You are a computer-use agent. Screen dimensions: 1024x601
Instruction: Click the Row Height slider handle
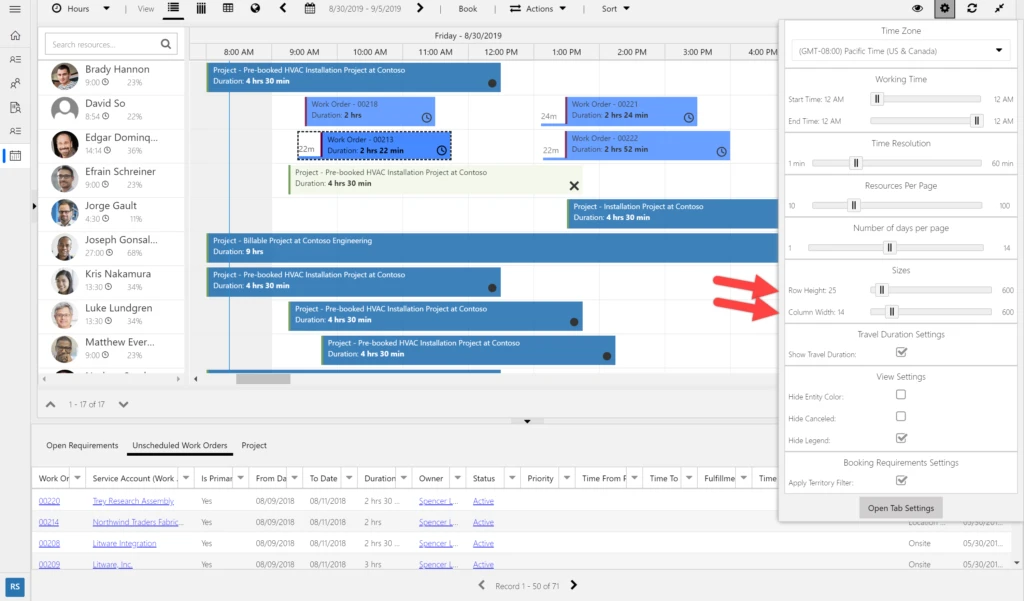click(x=881, y=290)
